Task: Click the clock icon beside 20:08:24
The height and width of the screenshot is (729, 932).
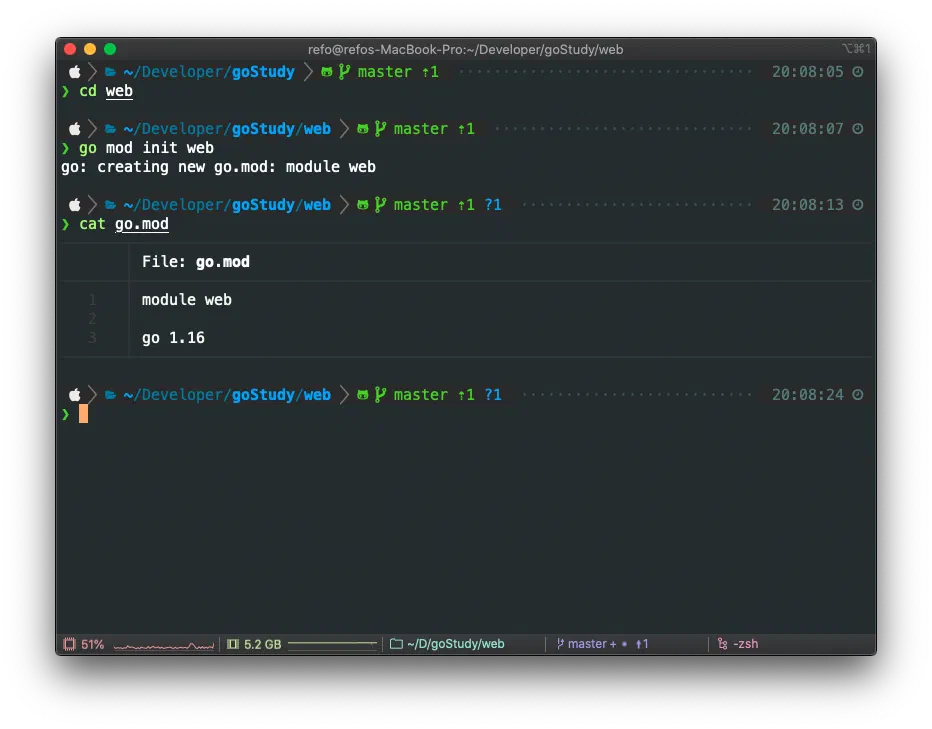Action: [857, 395]
